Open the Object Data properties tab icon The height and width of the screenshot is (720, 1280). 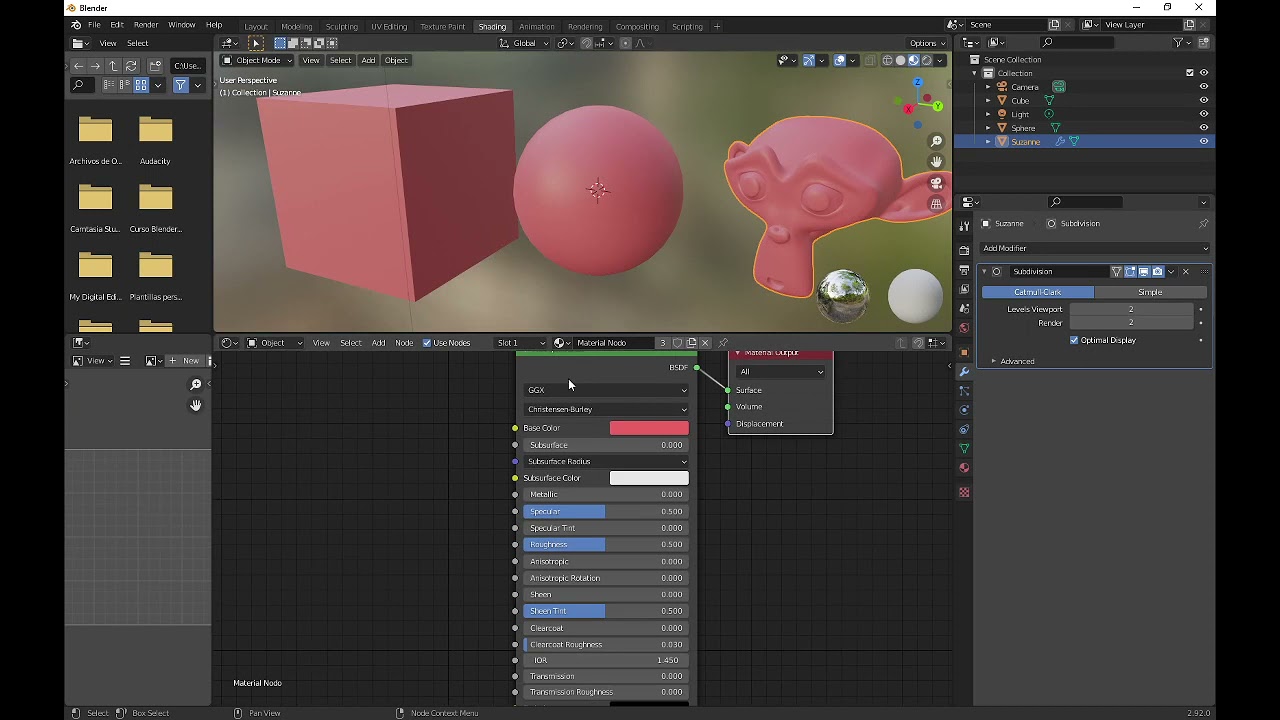click(964, 449)
